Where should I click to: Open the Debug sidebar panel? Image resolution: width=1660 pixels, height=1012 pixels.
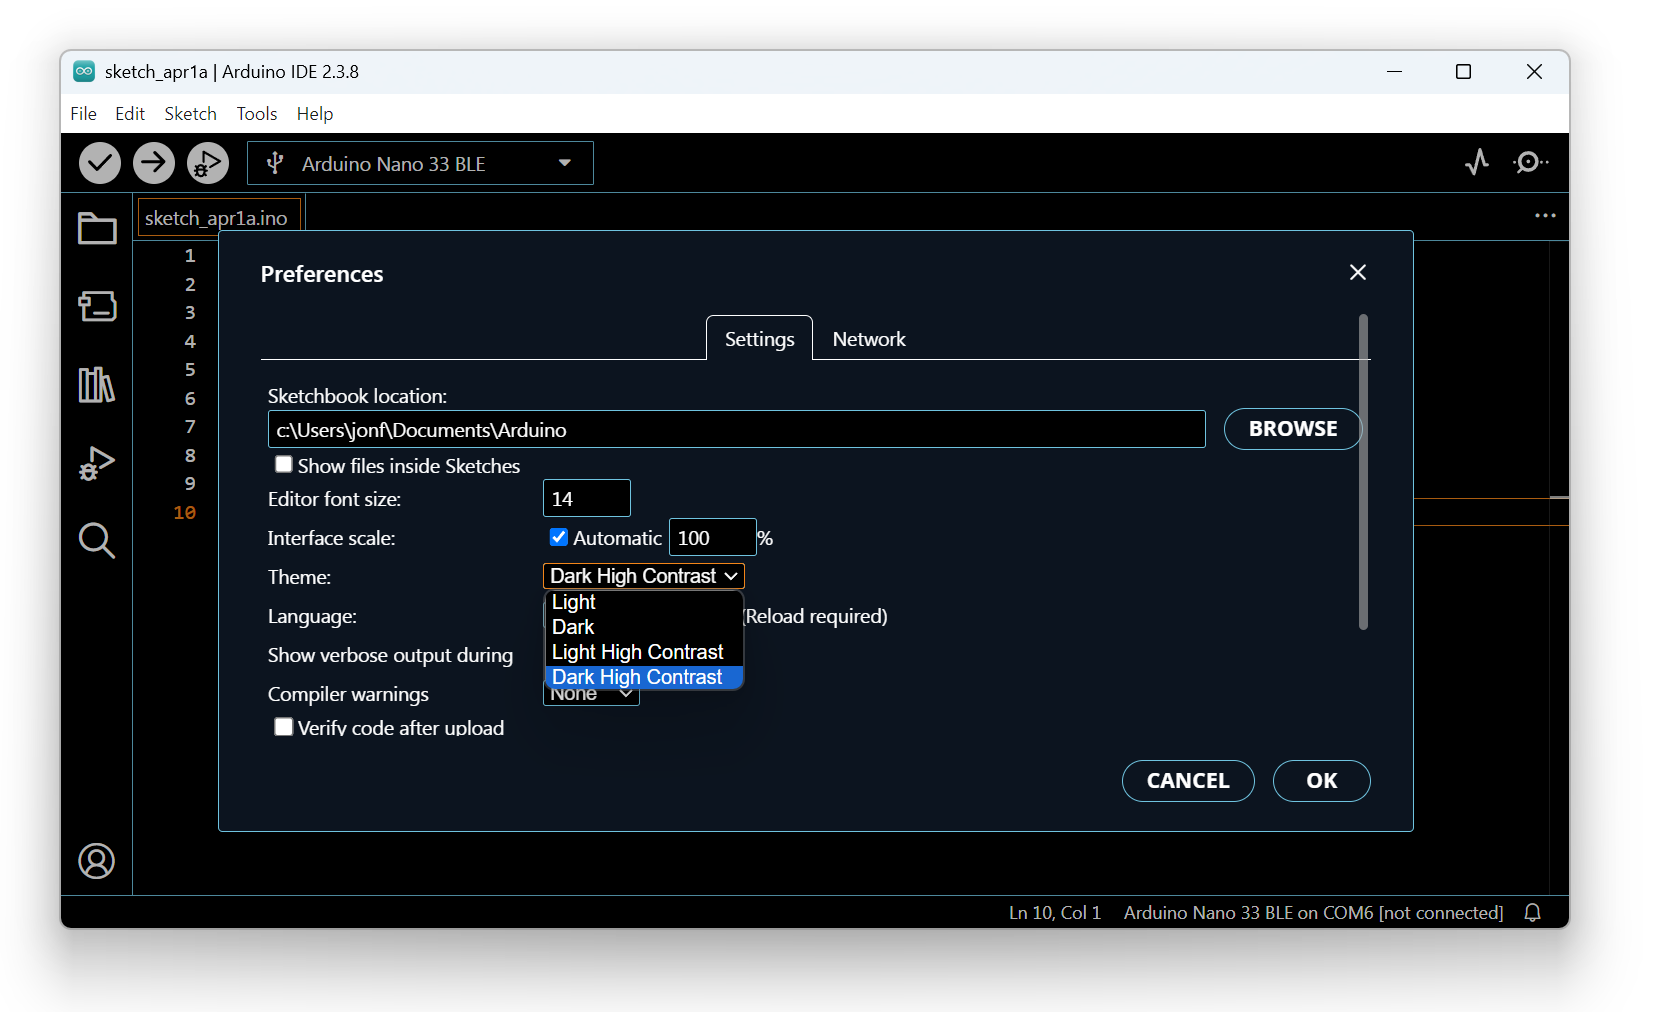point(97,463)
